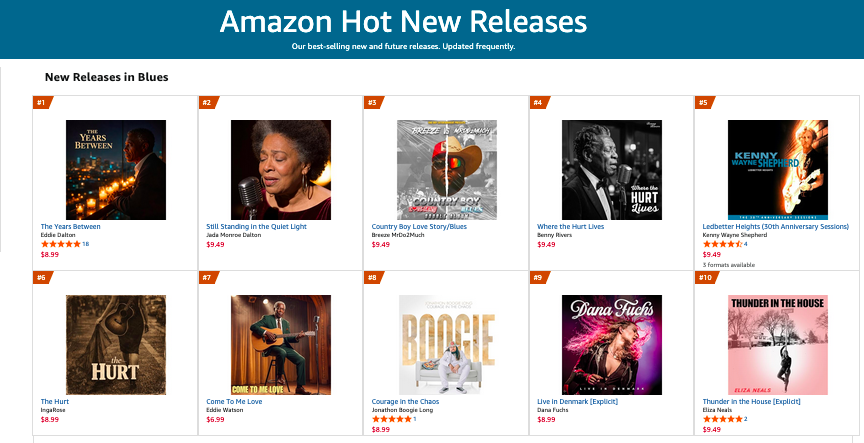This screenshot has width=864, height=443.
Task: Open The Years Between album cover
Action: tap(116, 170)
